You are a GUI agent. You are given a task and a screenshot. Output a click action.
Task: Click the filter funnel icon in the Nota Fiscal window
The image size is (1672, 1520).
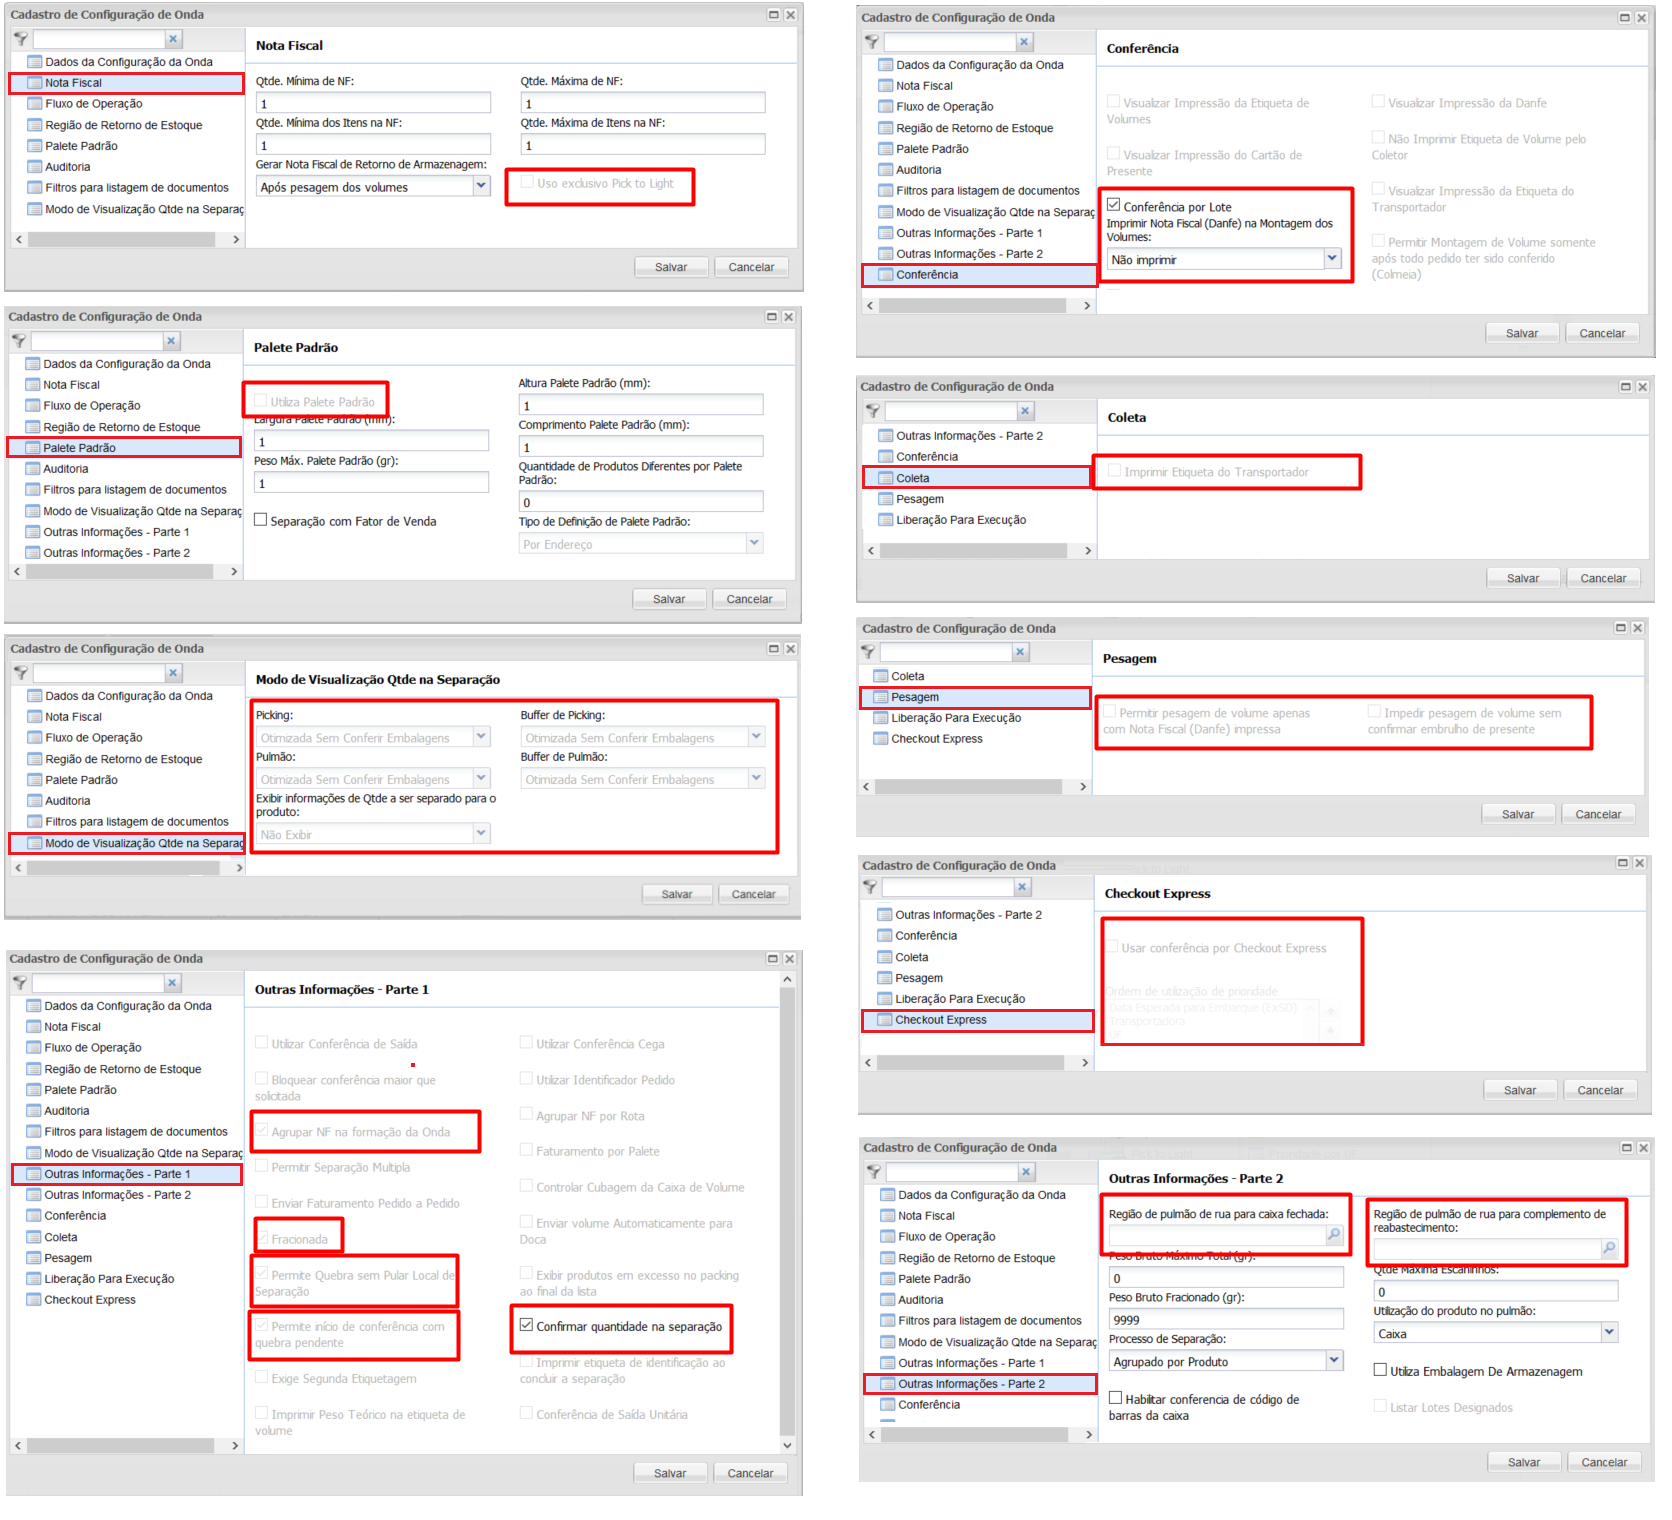pos(21,39)
